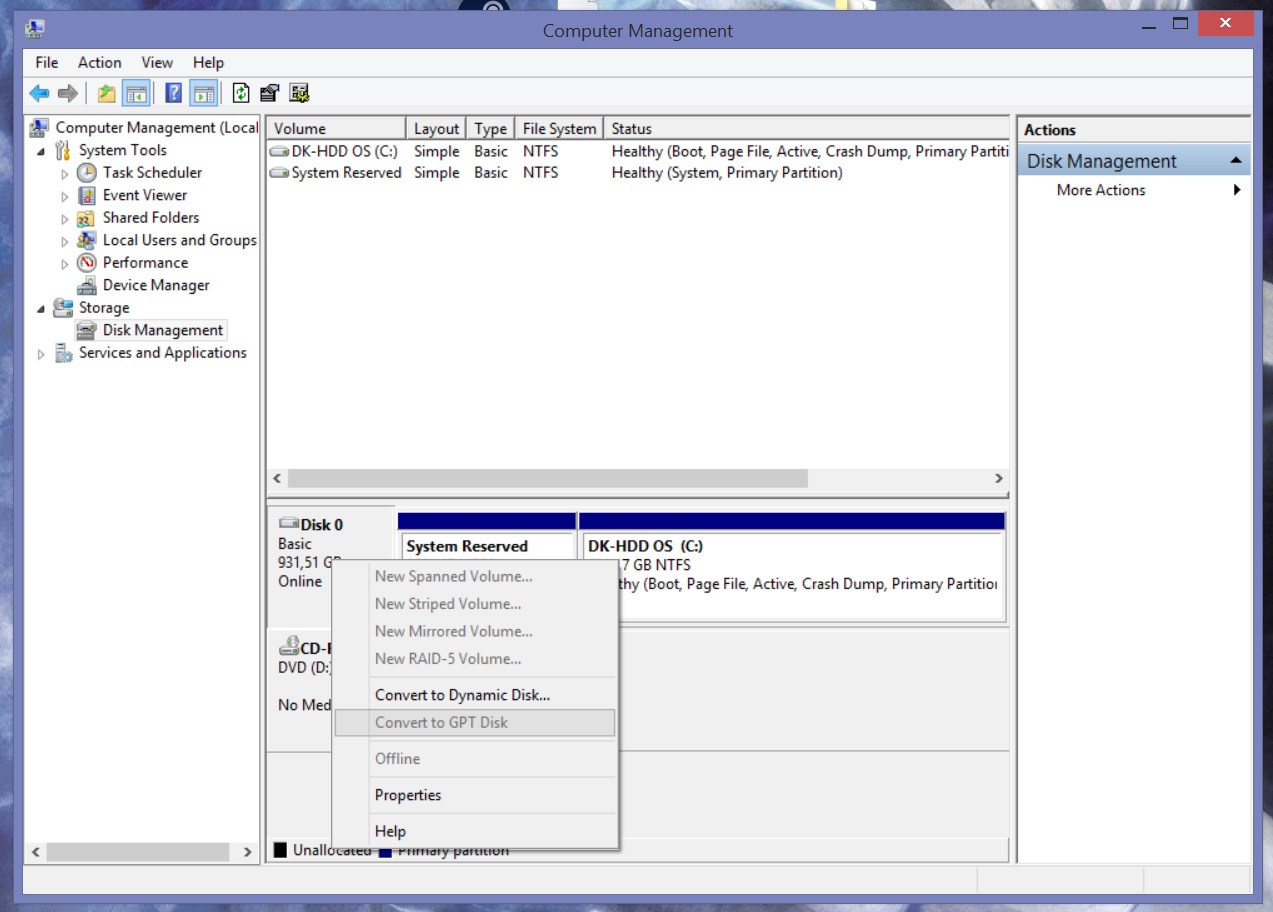Select the Shared Folders icon

pyautogui.click(x=87, y=218)
